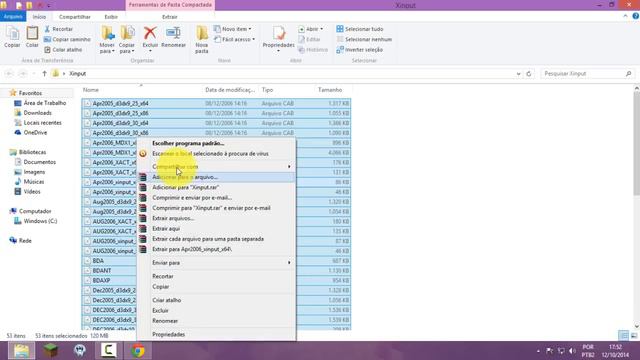This screenshot has height=360, width=640.
Task: Click Recortar in the ribbon
Action: point(58,29)
